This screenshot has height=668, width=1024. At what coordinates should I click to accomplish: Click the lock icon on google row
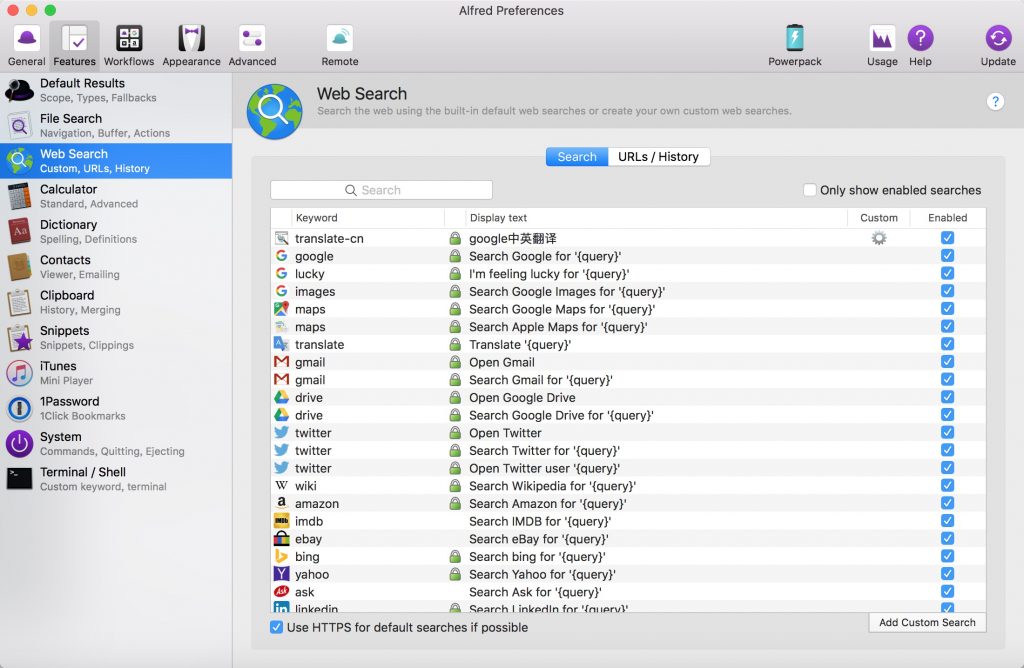(455, 256)
